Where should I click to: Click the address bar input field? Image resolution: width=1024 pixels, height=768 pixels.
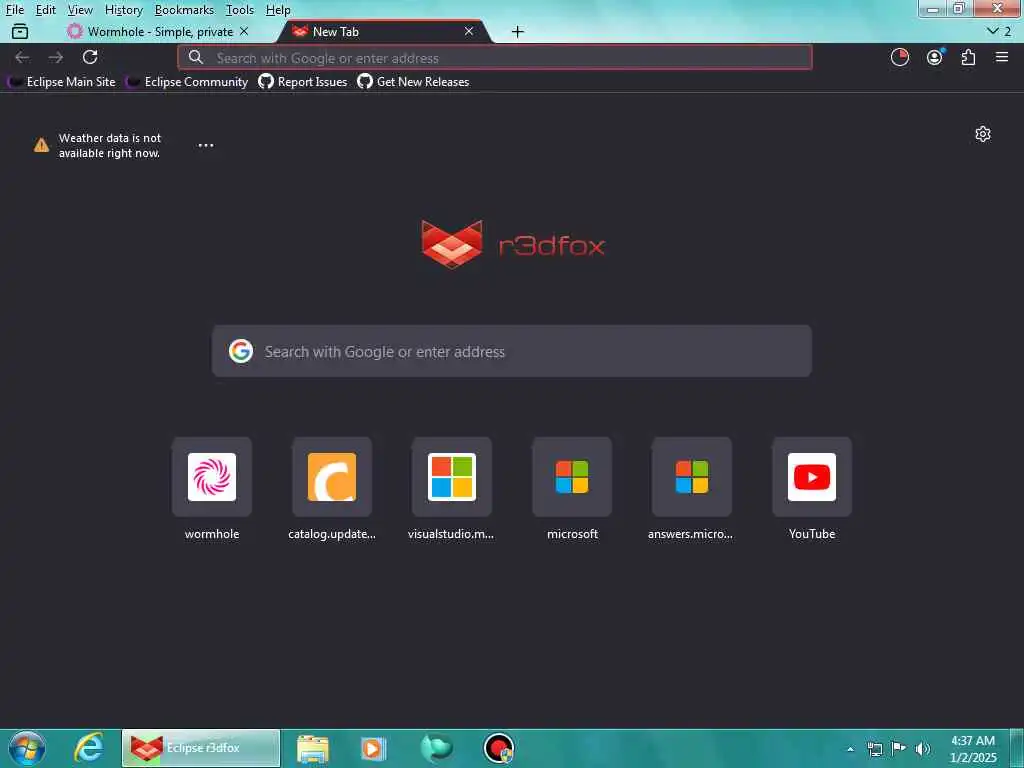click(x=495, y=57)
